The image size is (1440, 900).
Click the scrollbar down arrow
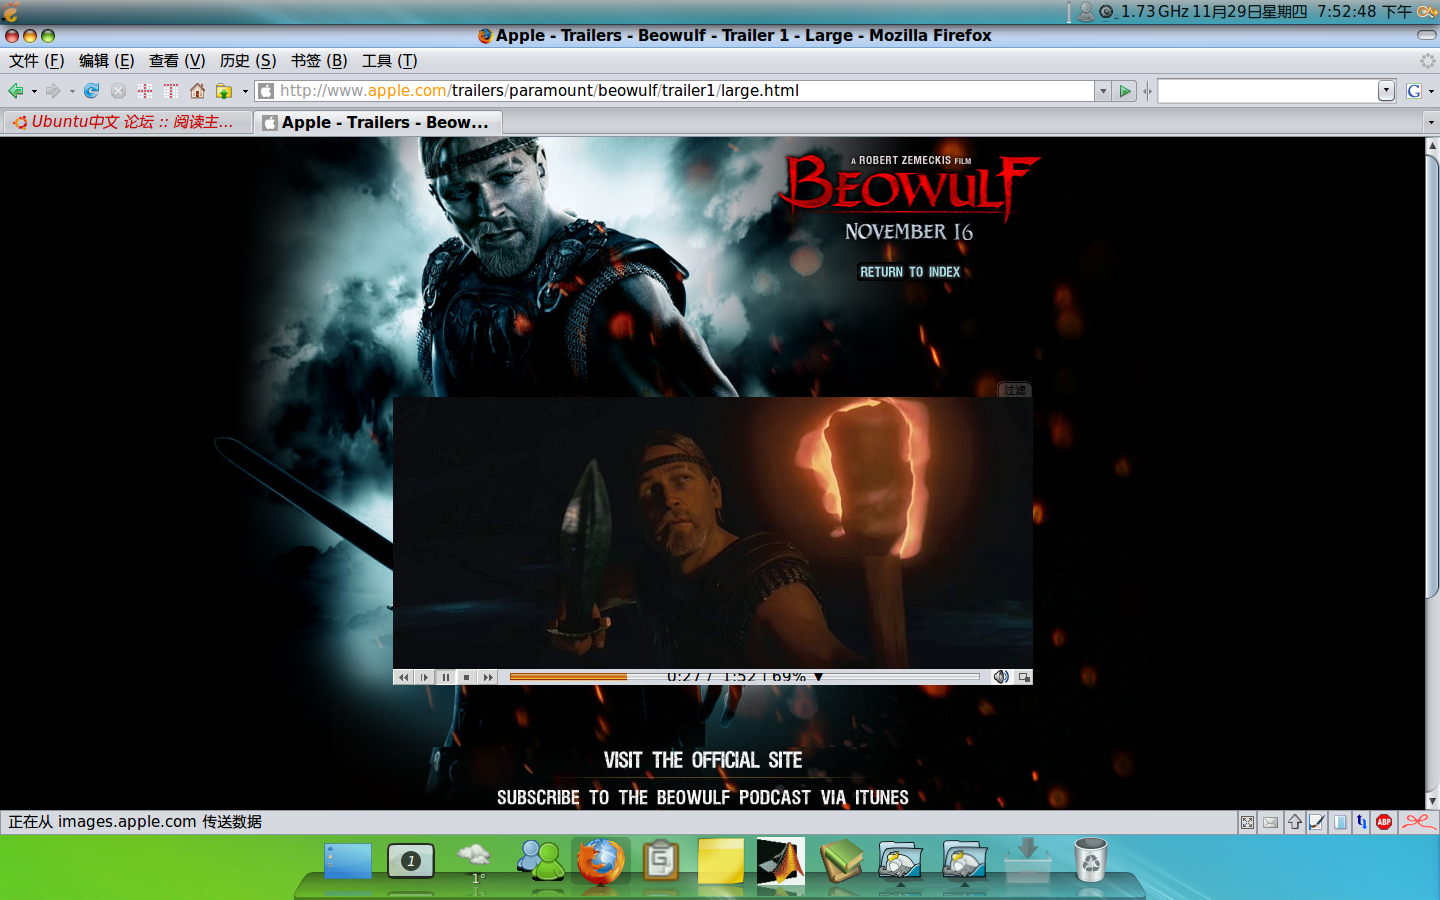click(x=1432, y=801)
